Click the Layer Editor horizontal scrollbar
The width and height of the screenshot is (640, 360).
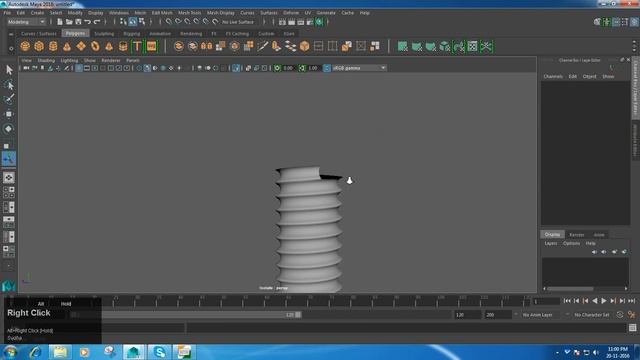point(571,289)
